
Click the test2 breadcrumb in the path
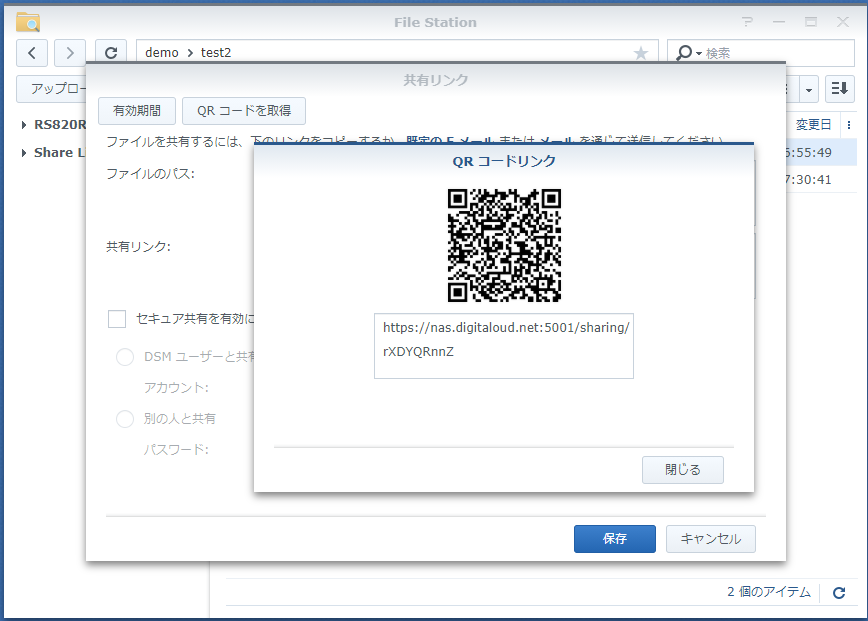click(x=216, y=53)
